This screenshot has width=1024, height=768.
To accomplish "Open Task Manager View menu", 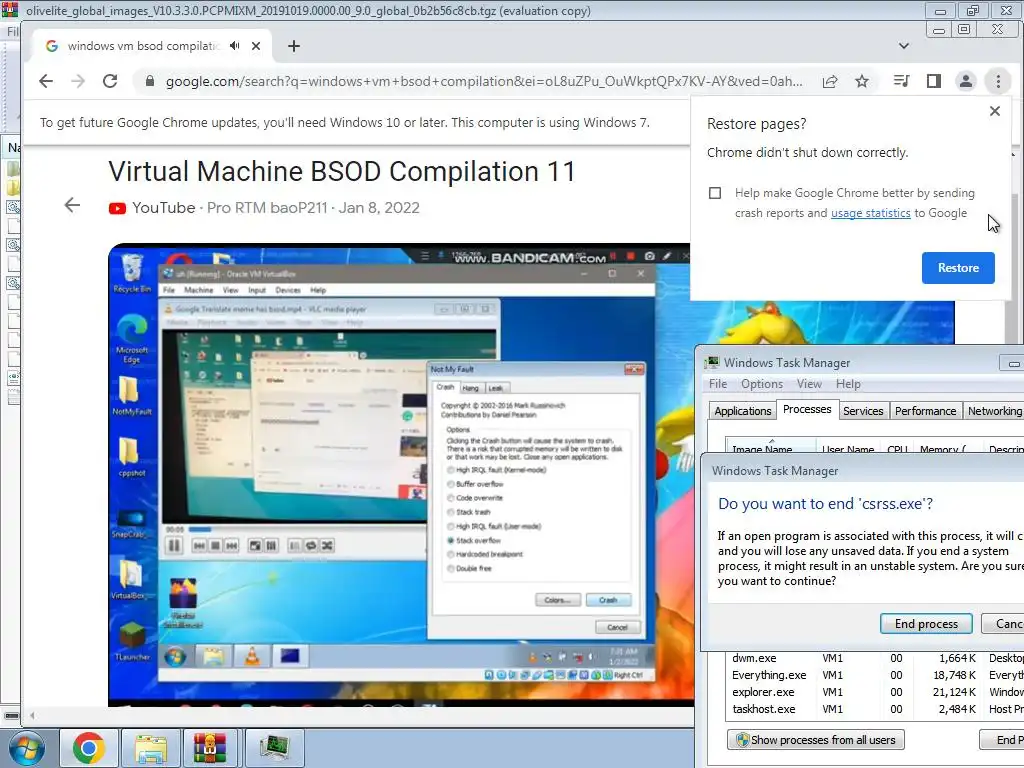I will point(809,384).
